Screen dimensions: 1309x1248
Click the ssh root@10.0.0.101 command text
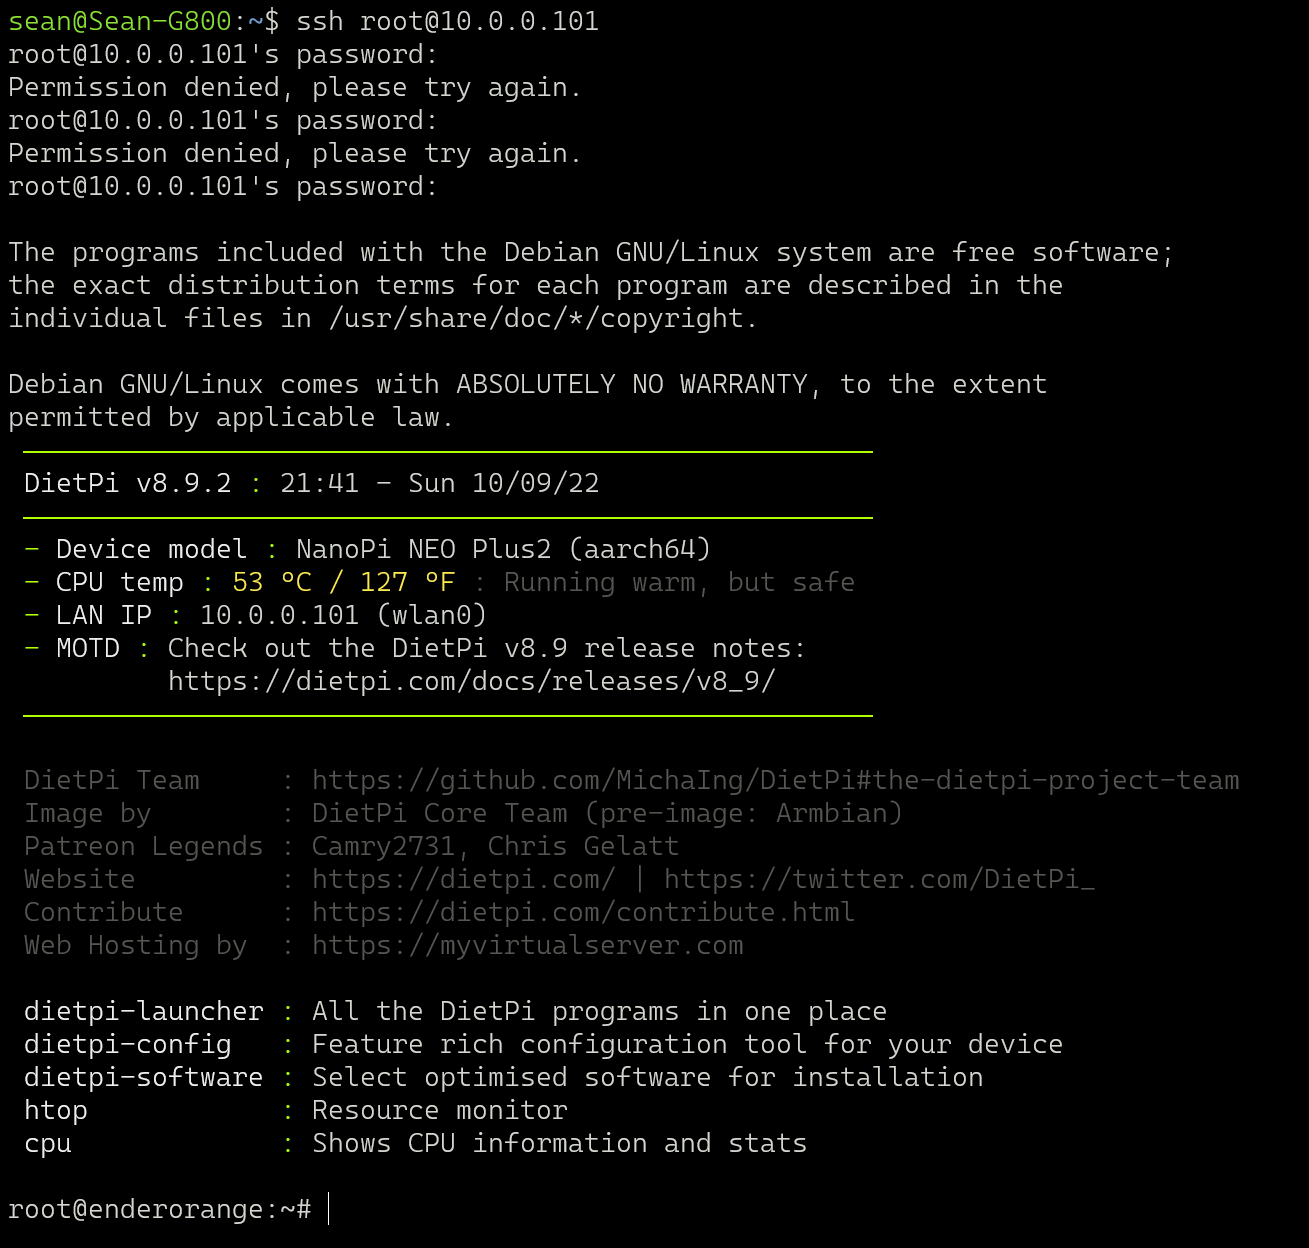point(447,21)
